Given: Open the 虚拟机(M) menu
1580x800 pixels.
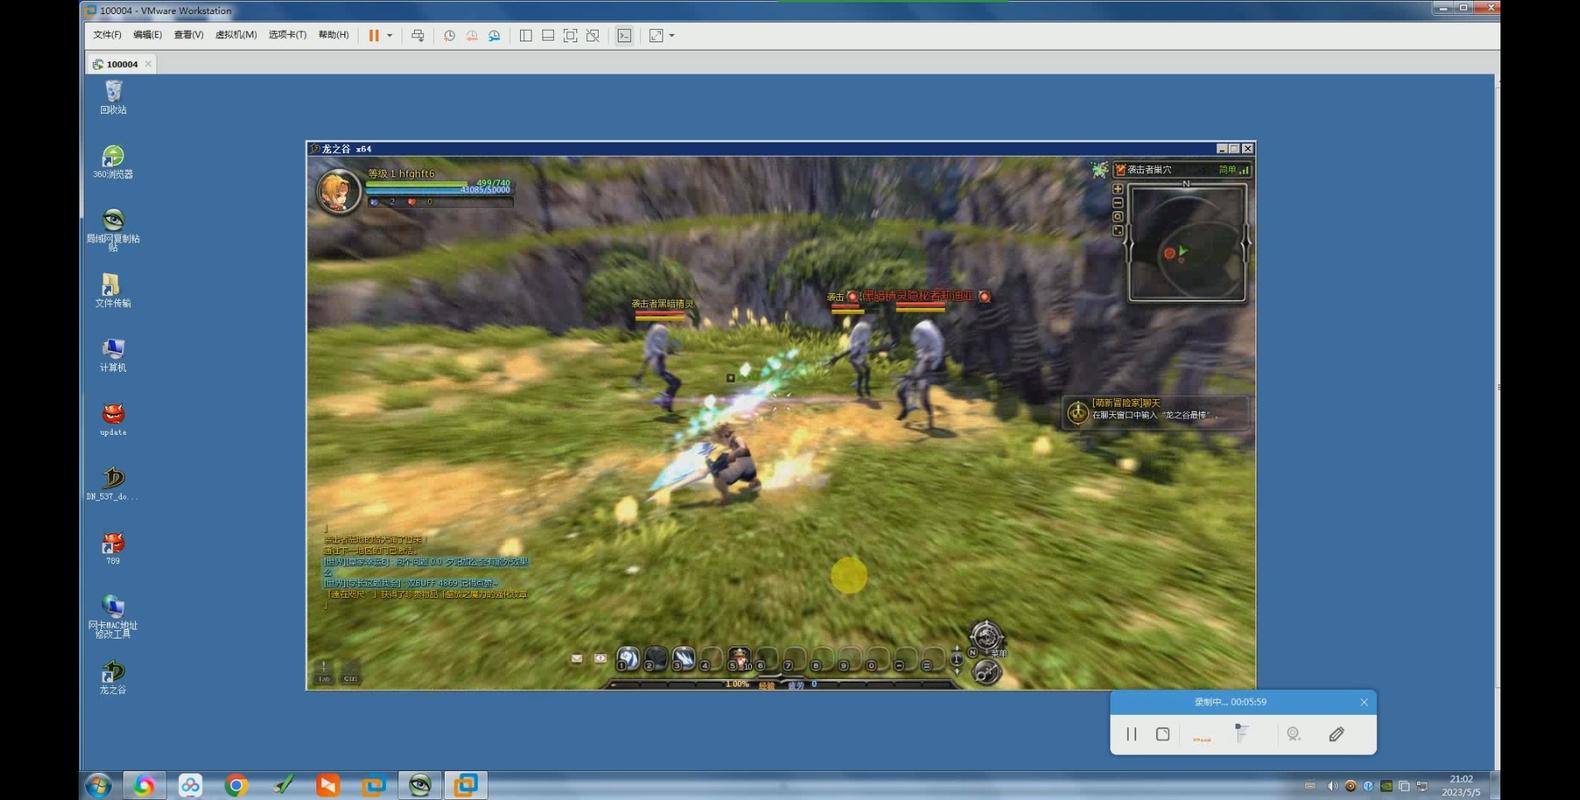Looking at the screenshot, I should 236,35.
